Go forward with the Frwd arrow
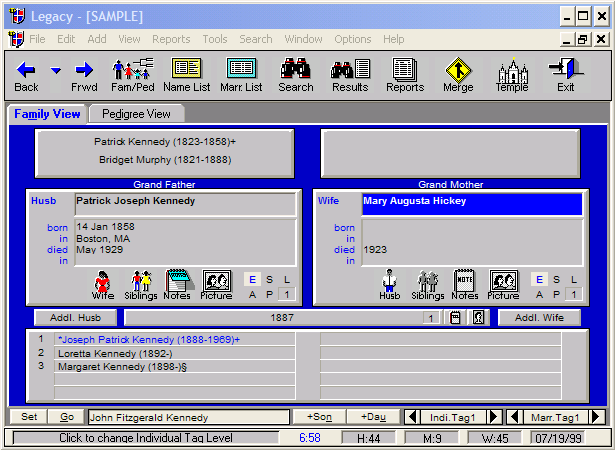Viewport: 615px width, 450px height. point(84,76)
